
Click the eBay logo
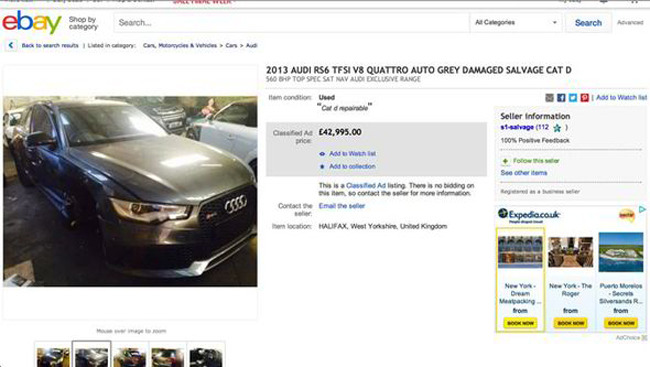coord(32,22)
